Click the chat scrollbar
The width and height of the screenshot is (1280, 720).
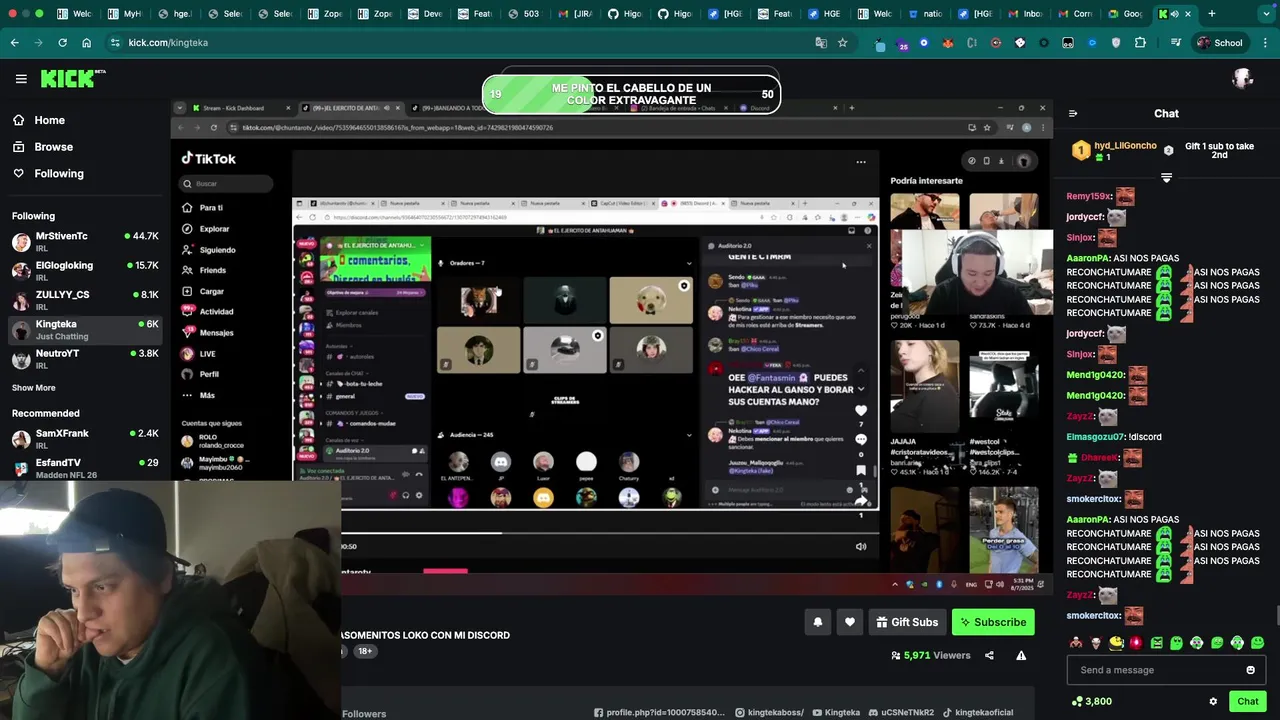(1276, 616)
